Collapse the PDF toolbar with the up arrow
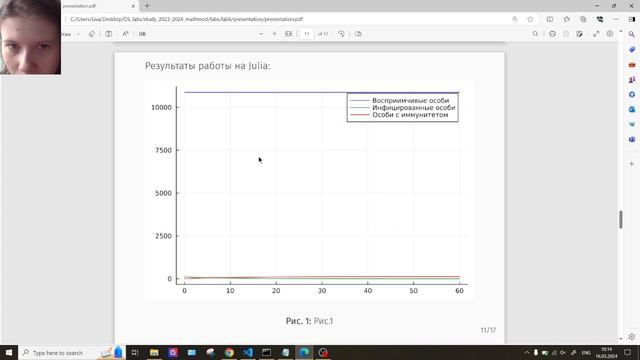The height and width of the screenshot is (360, 640). click(621, 31)
